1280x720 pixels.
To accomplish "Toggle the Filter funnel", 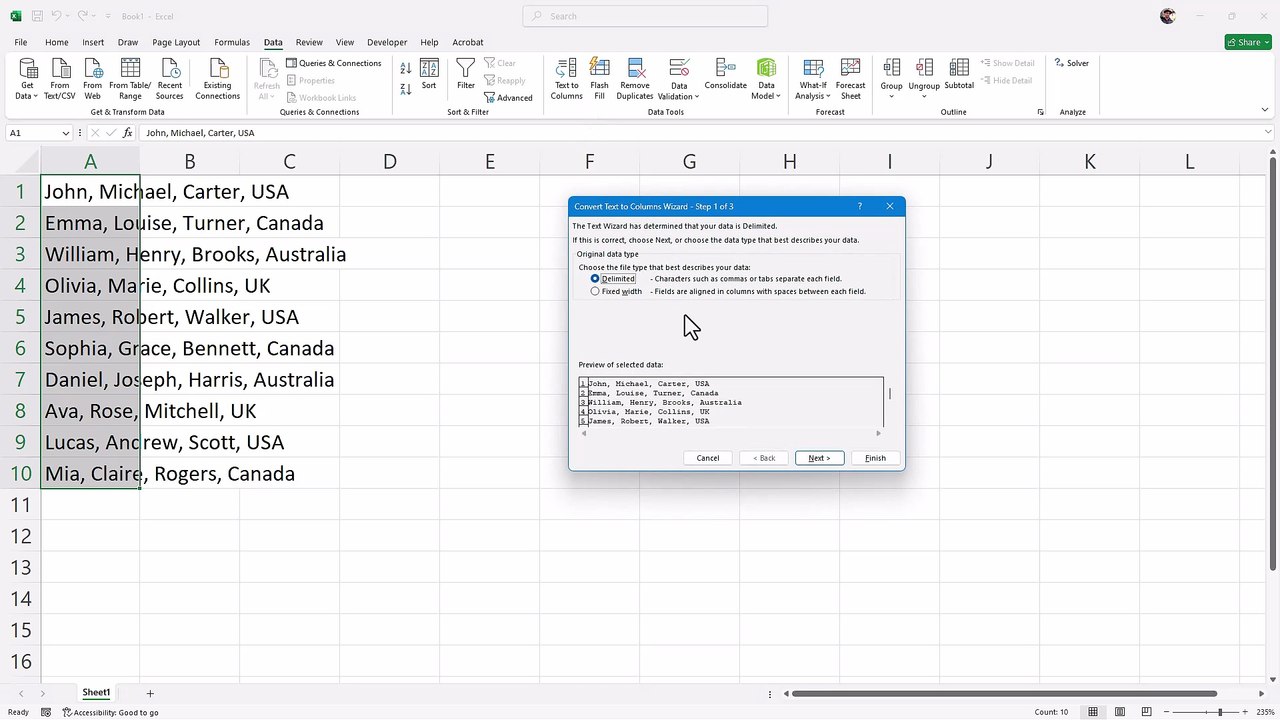I will pyautogui.click(x=466, y=75).
